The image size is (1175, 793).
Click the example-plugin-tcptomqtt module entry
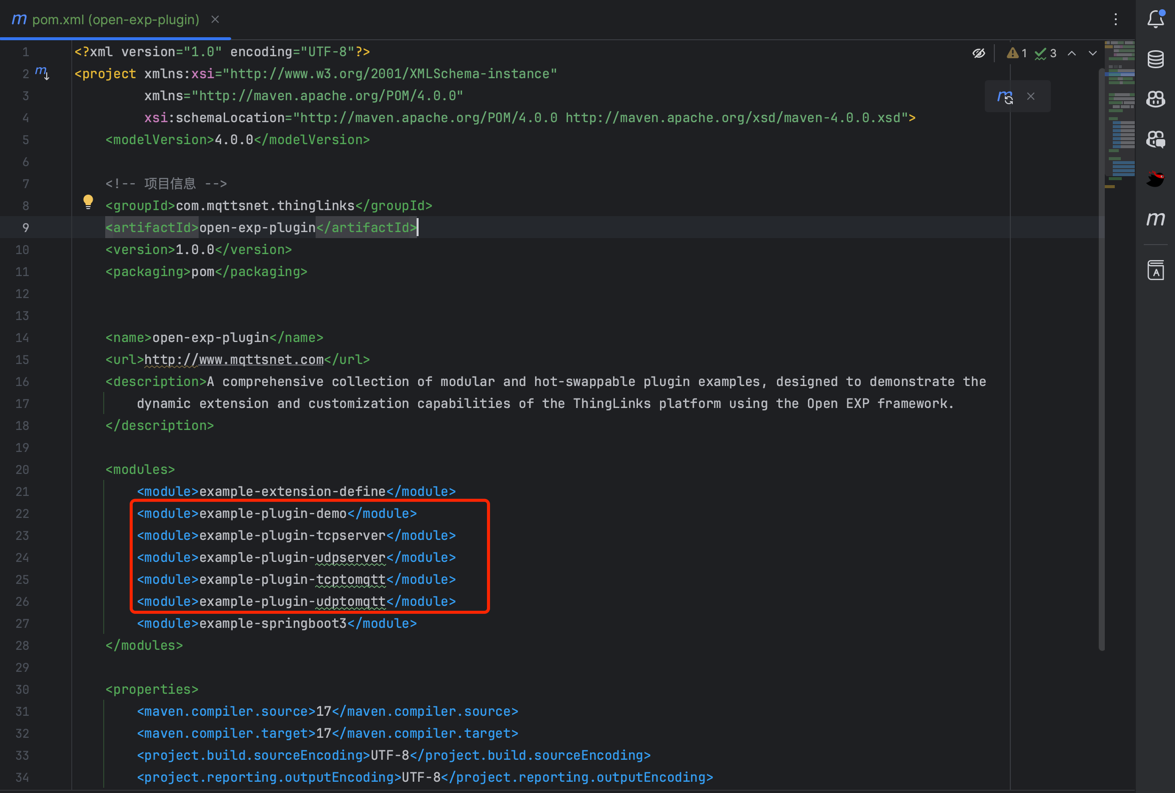point(296,579)
